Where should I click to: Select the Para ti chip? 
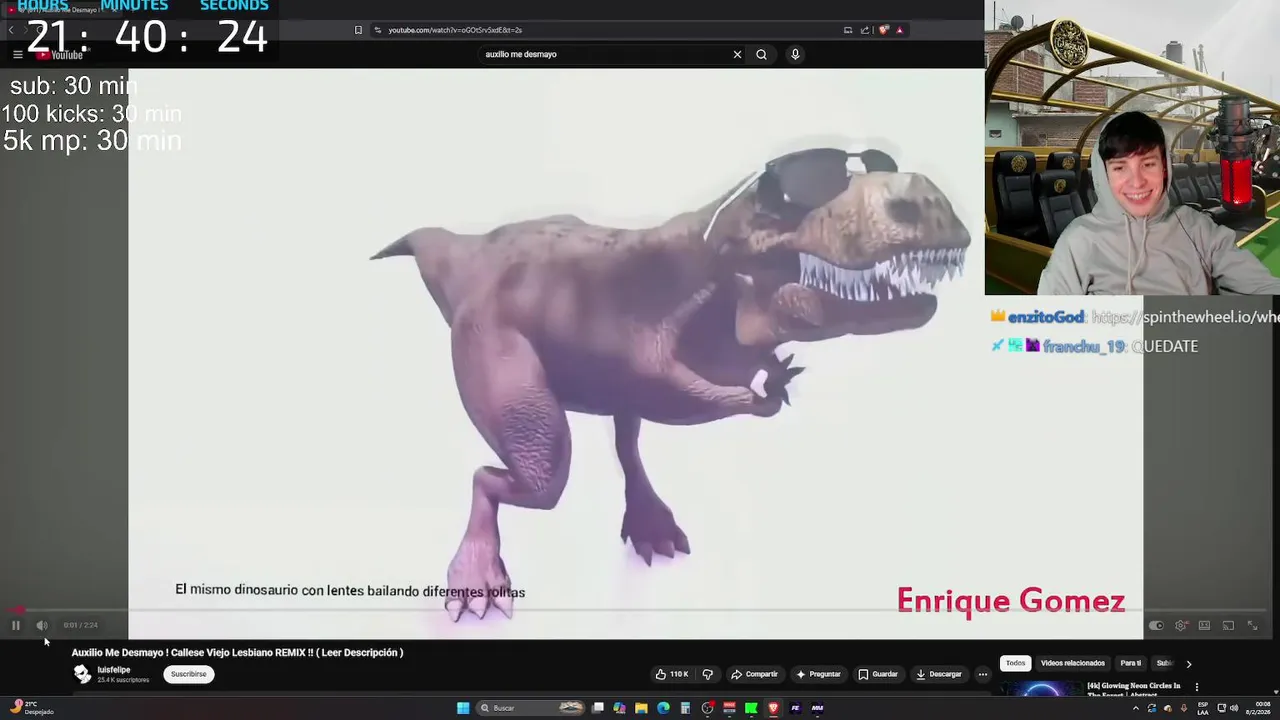[1130, 663]
